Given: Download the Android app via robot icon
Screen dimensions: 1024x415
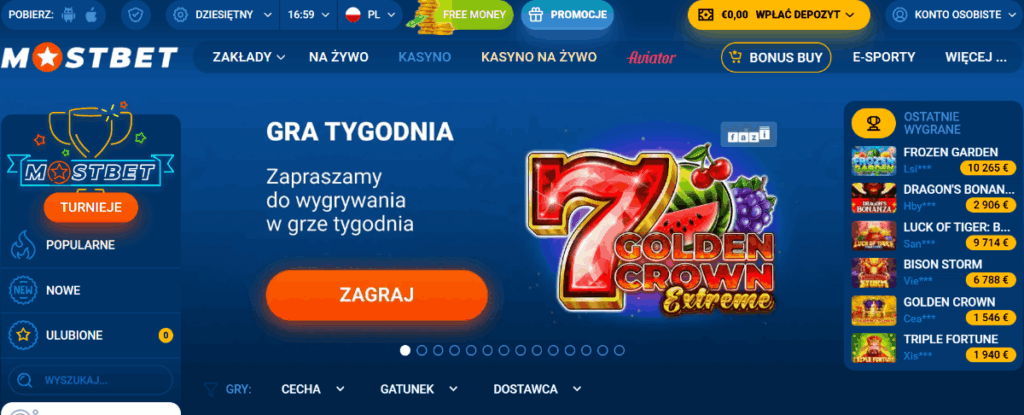Looking at the screenshot, I should (x=68, y=14).
